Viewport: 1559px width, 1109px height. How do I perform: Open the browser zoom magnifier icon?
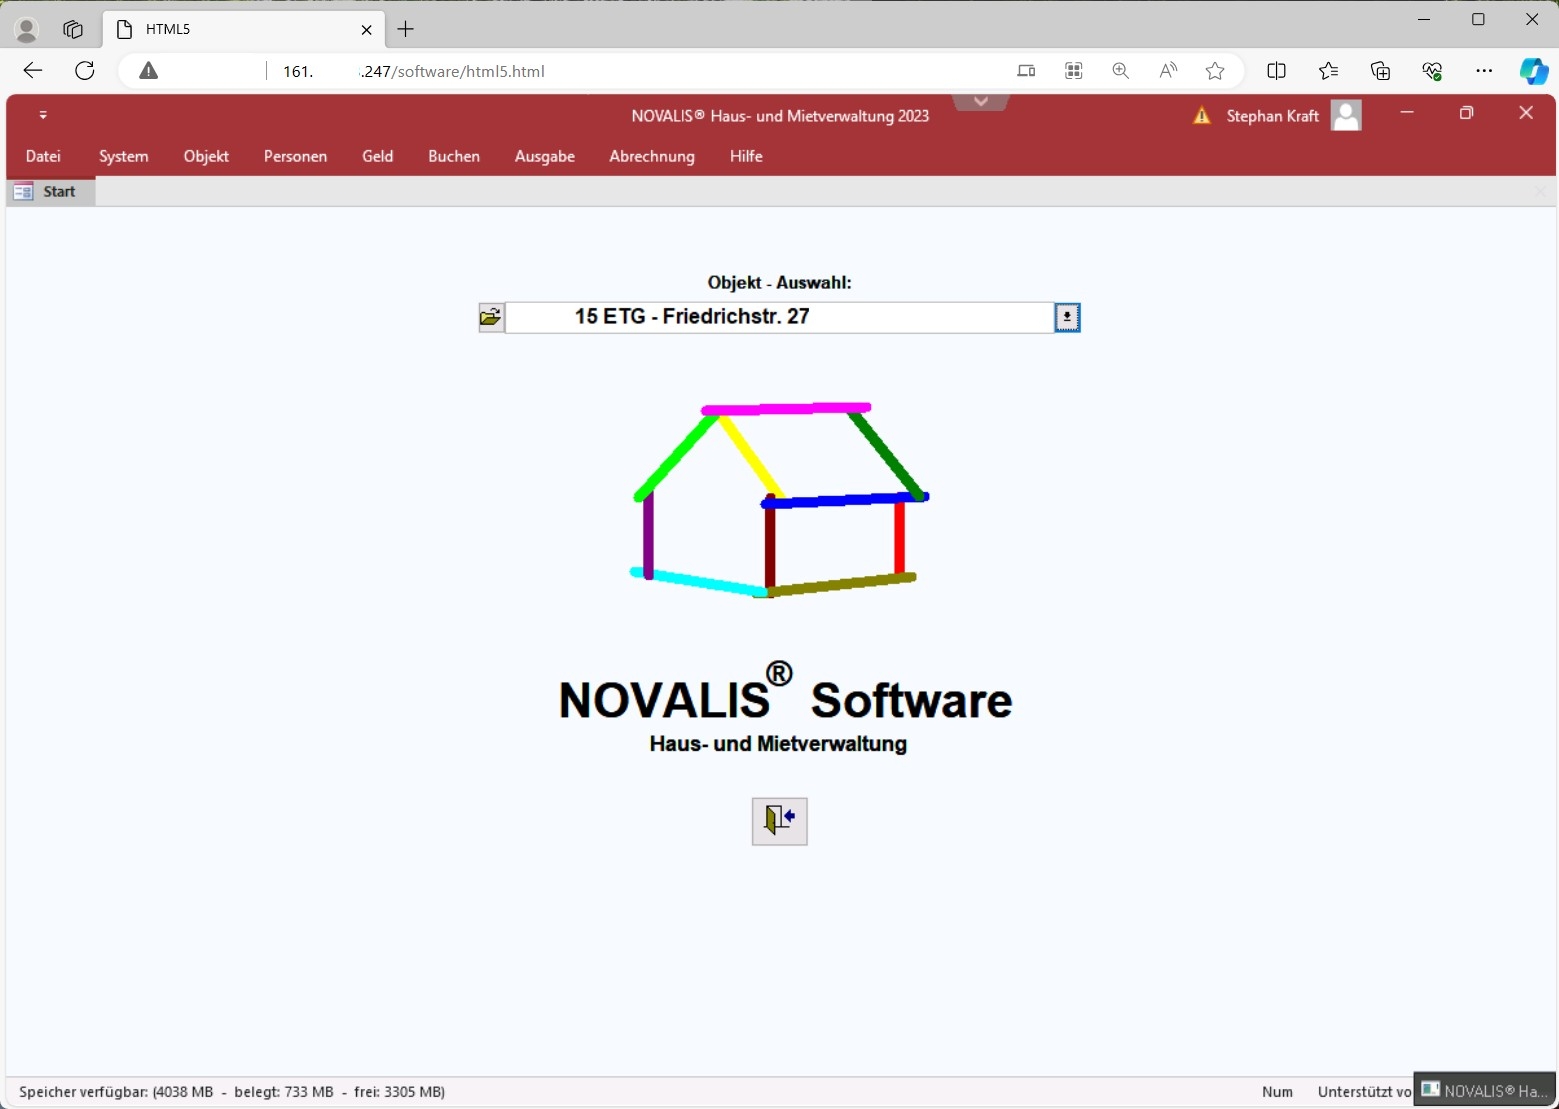click(x=1120, y=71)
